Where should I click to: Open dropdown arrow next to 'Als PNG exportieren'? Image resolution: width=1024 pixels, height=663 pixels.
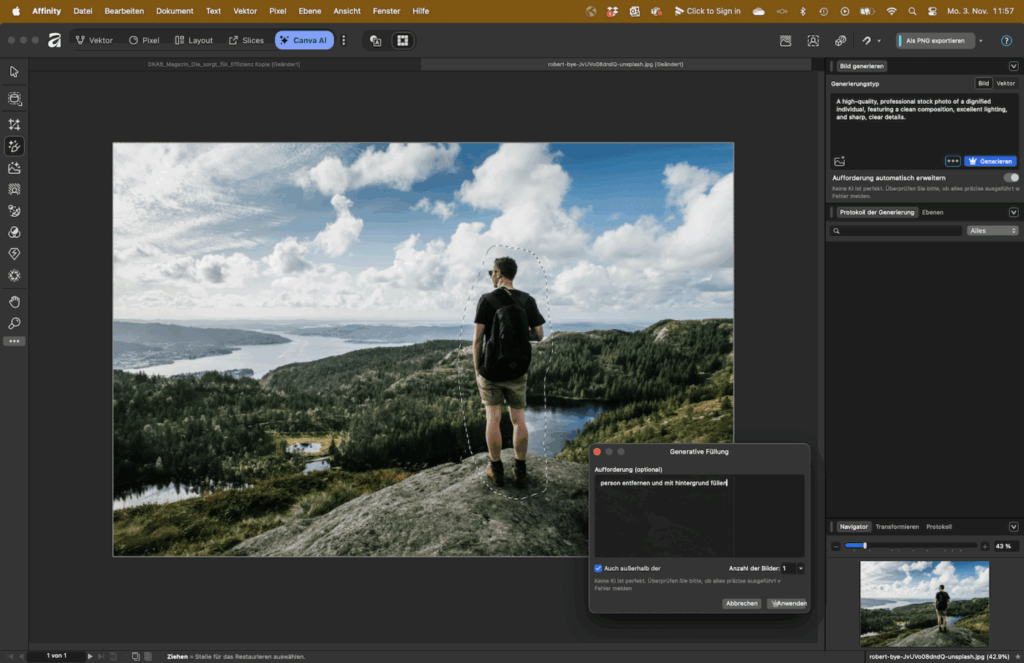tap(981, 41)
